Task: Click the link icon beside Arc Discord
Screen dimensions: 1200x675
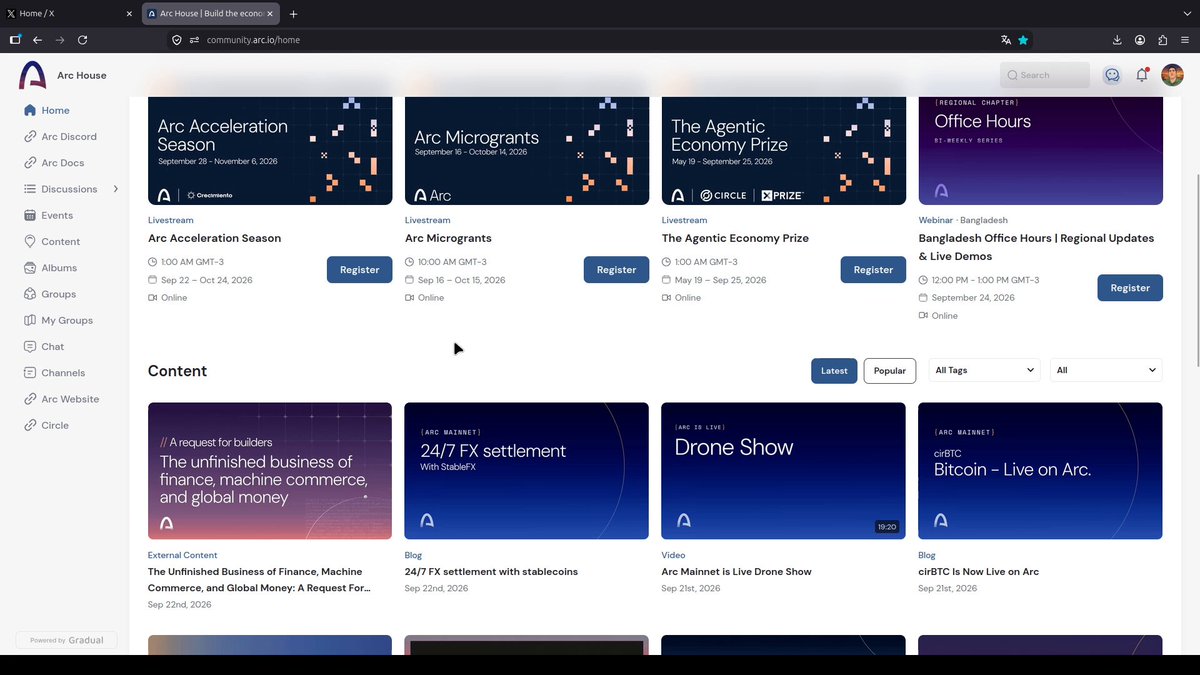Action: pos(31,137)
